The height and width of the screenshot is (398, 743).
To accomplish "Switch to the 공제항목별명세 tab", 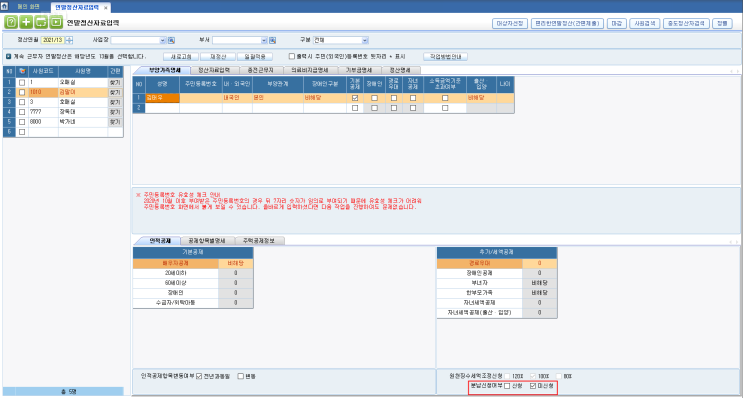I will [208, 241].
